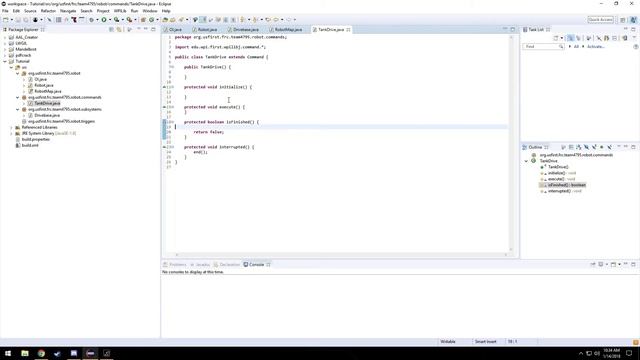Click the Back navigation arrow in toolbar

(x=276, y=20)
